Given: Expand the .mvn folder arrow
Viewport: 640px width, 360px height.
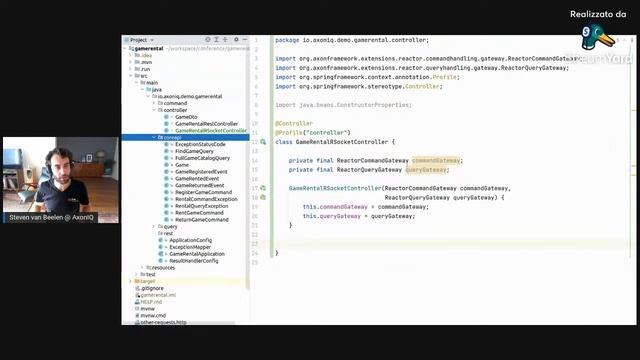Looking at the screenshot, I should pos(131,62).
